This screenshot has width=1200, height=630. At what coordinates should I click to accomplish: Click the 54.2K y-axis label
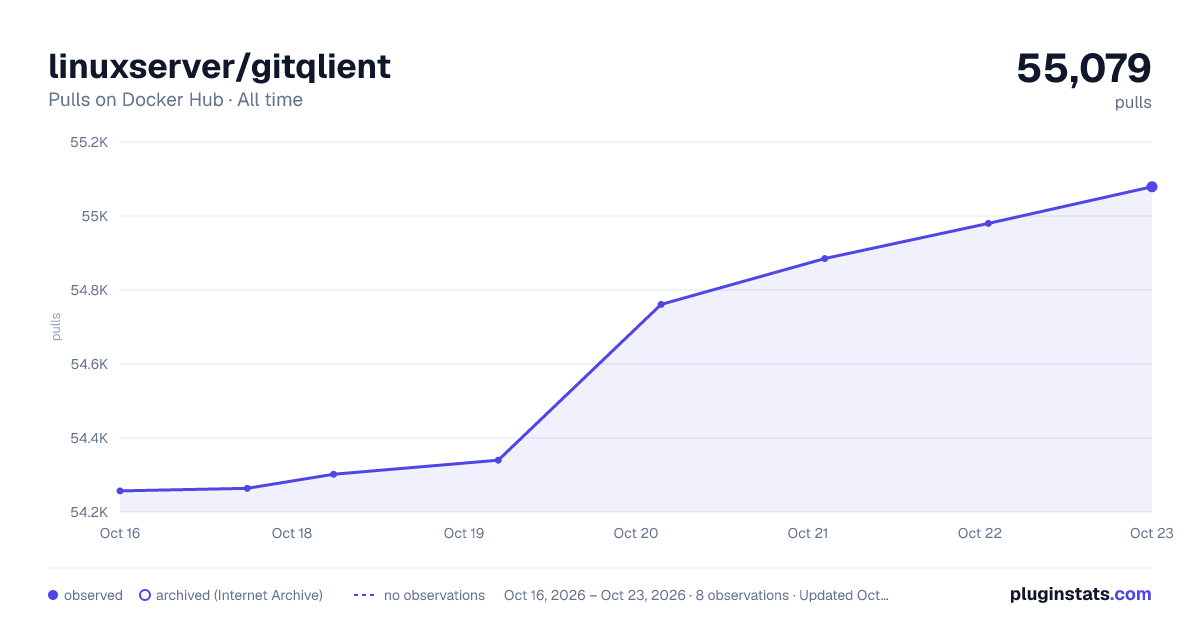coord(88,512)
